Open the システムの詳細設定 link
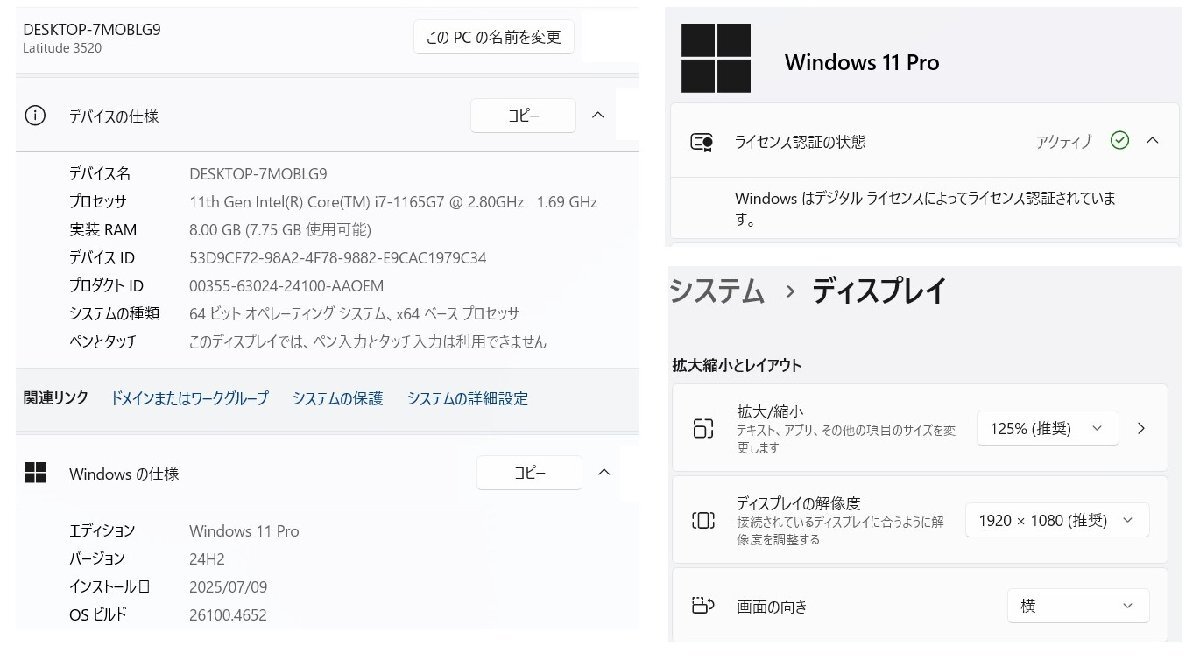Screen dimensions: 1200x660 click(468, 398)
